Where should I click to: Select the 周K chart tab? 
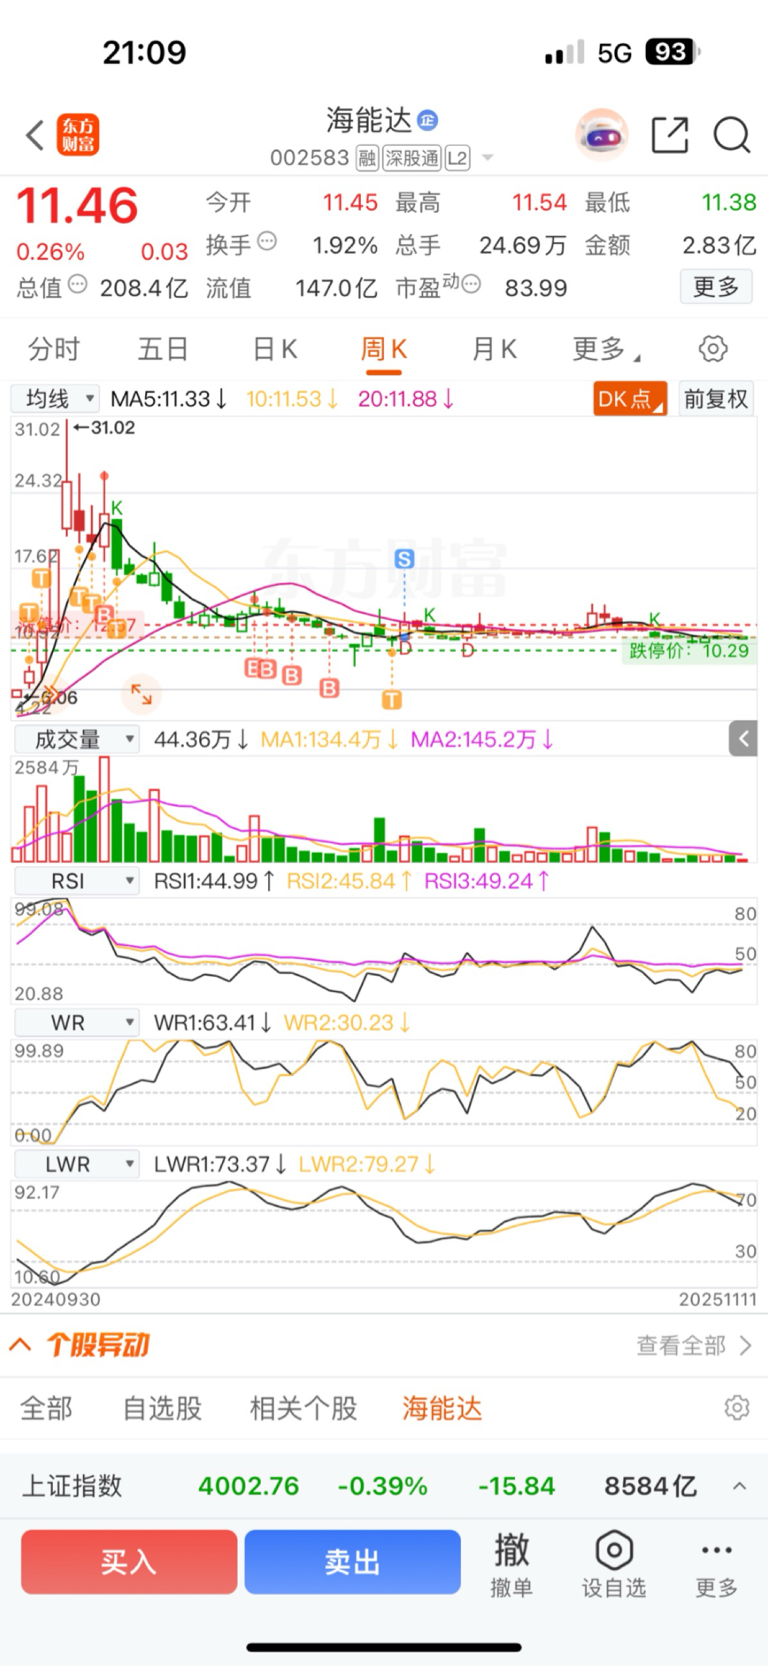click(x=384, y=349)
